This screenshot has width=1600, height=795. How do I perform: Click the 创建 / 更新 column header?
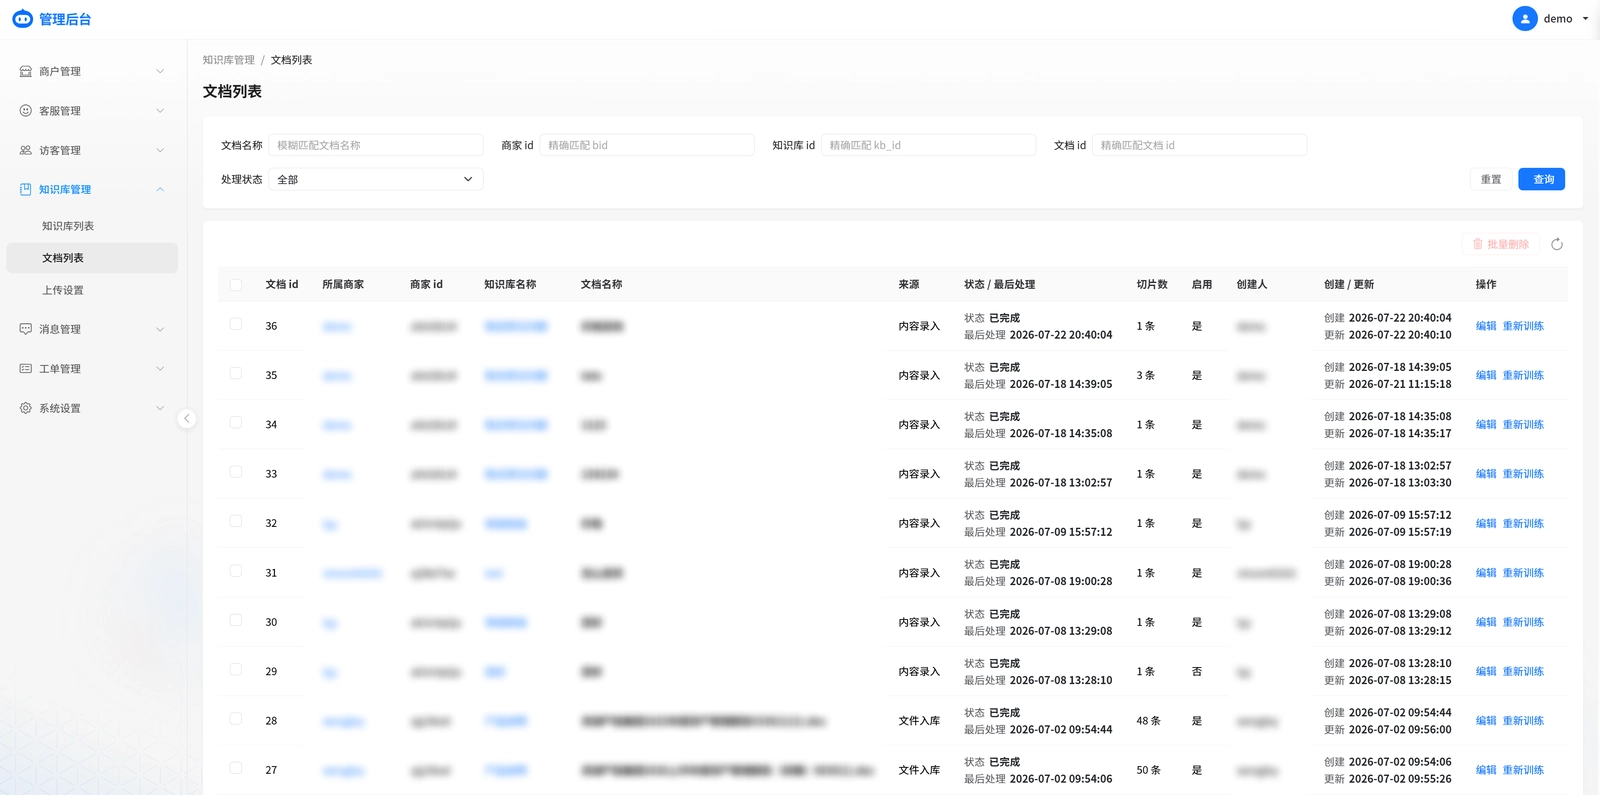coord(1349,285)
